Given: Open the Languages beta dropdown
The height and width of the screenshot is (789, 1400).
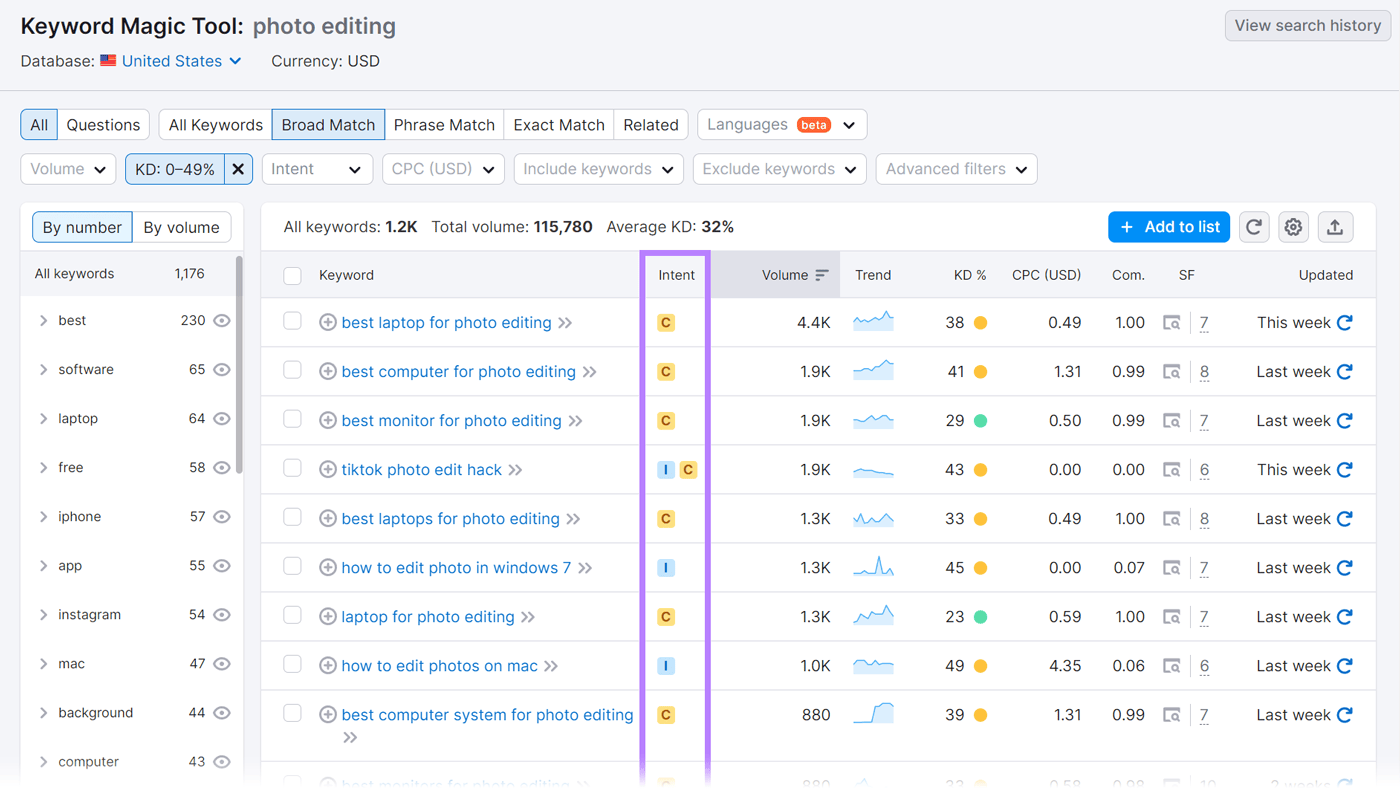Looking at the screenshot, I should 782,124.
